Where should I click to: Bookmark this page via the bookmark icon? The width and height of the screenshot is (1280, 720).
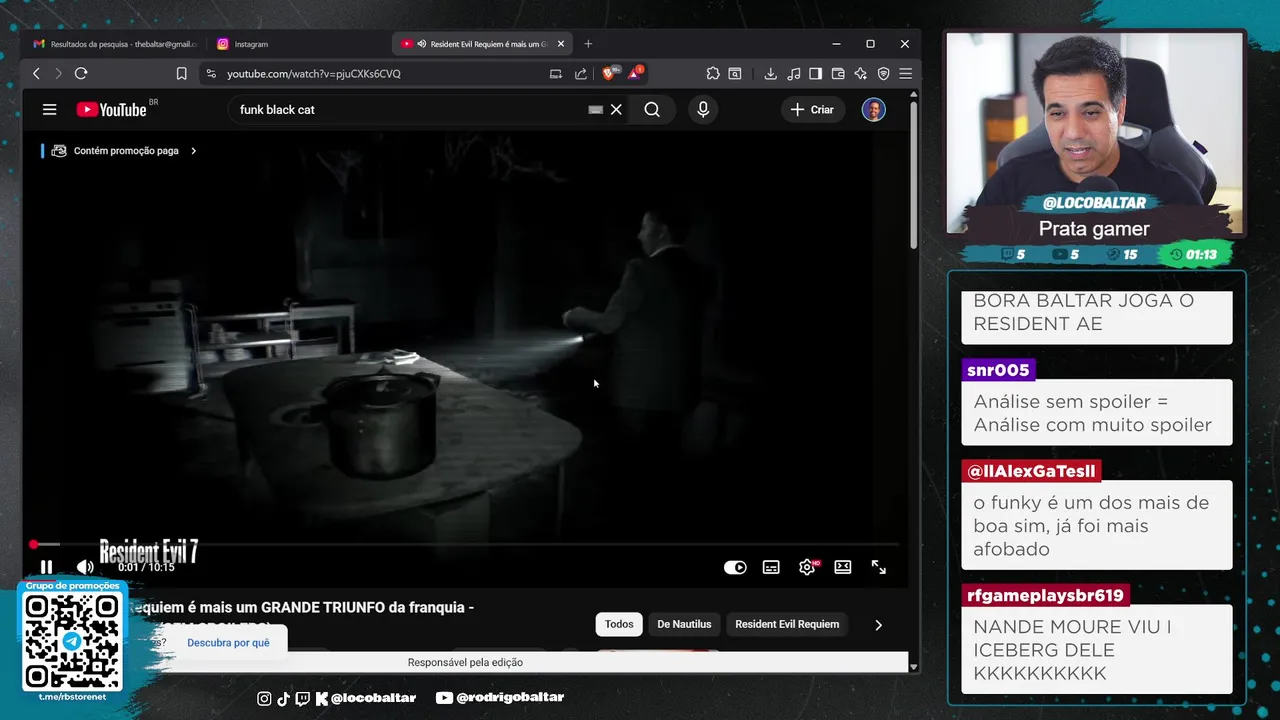pos(181,73)
